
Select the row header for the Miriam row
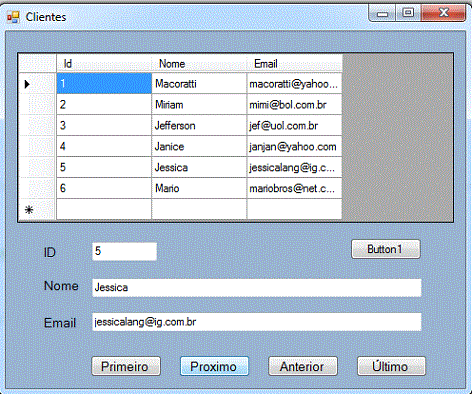click(37, 104)
